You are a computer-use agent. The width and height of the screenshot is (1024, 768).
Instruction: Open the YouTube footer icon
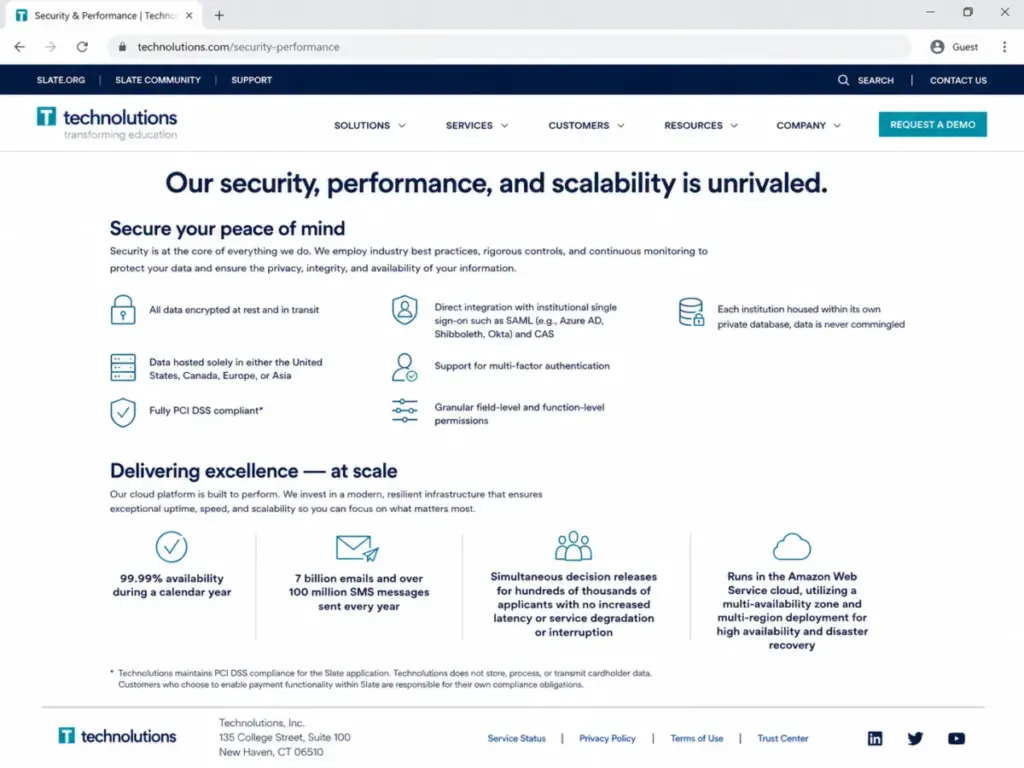(956, 738)
